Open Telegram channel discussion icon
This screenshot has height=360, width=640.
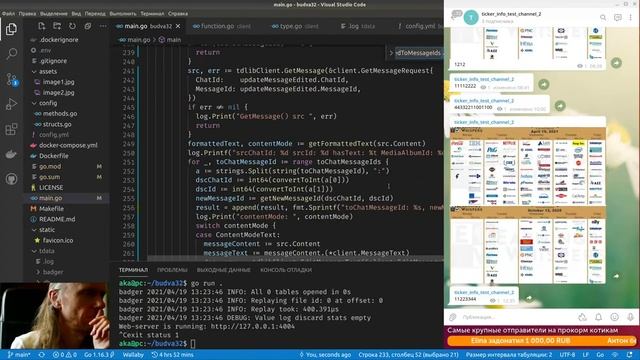tap(618, 17)
